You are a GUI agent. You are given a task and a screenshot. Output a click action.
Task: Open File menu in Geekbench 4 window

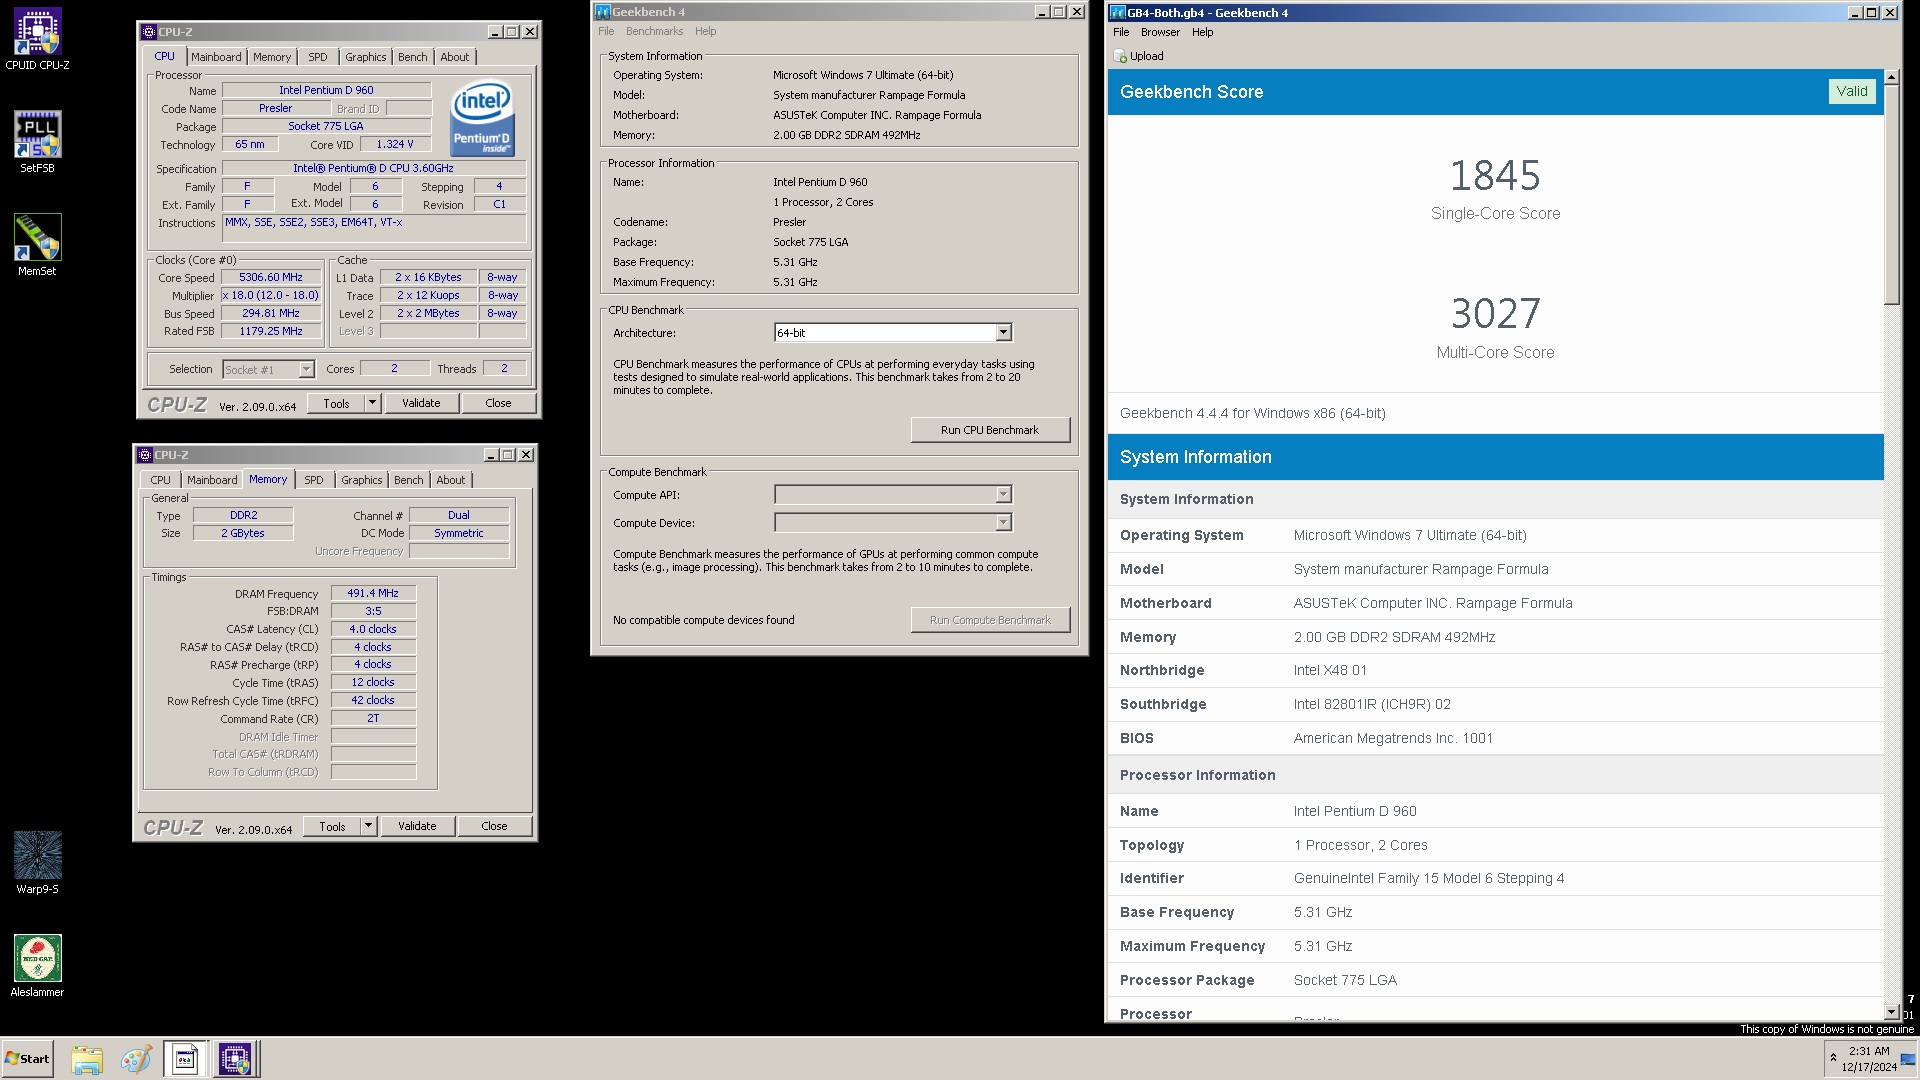tap(606, 31)
